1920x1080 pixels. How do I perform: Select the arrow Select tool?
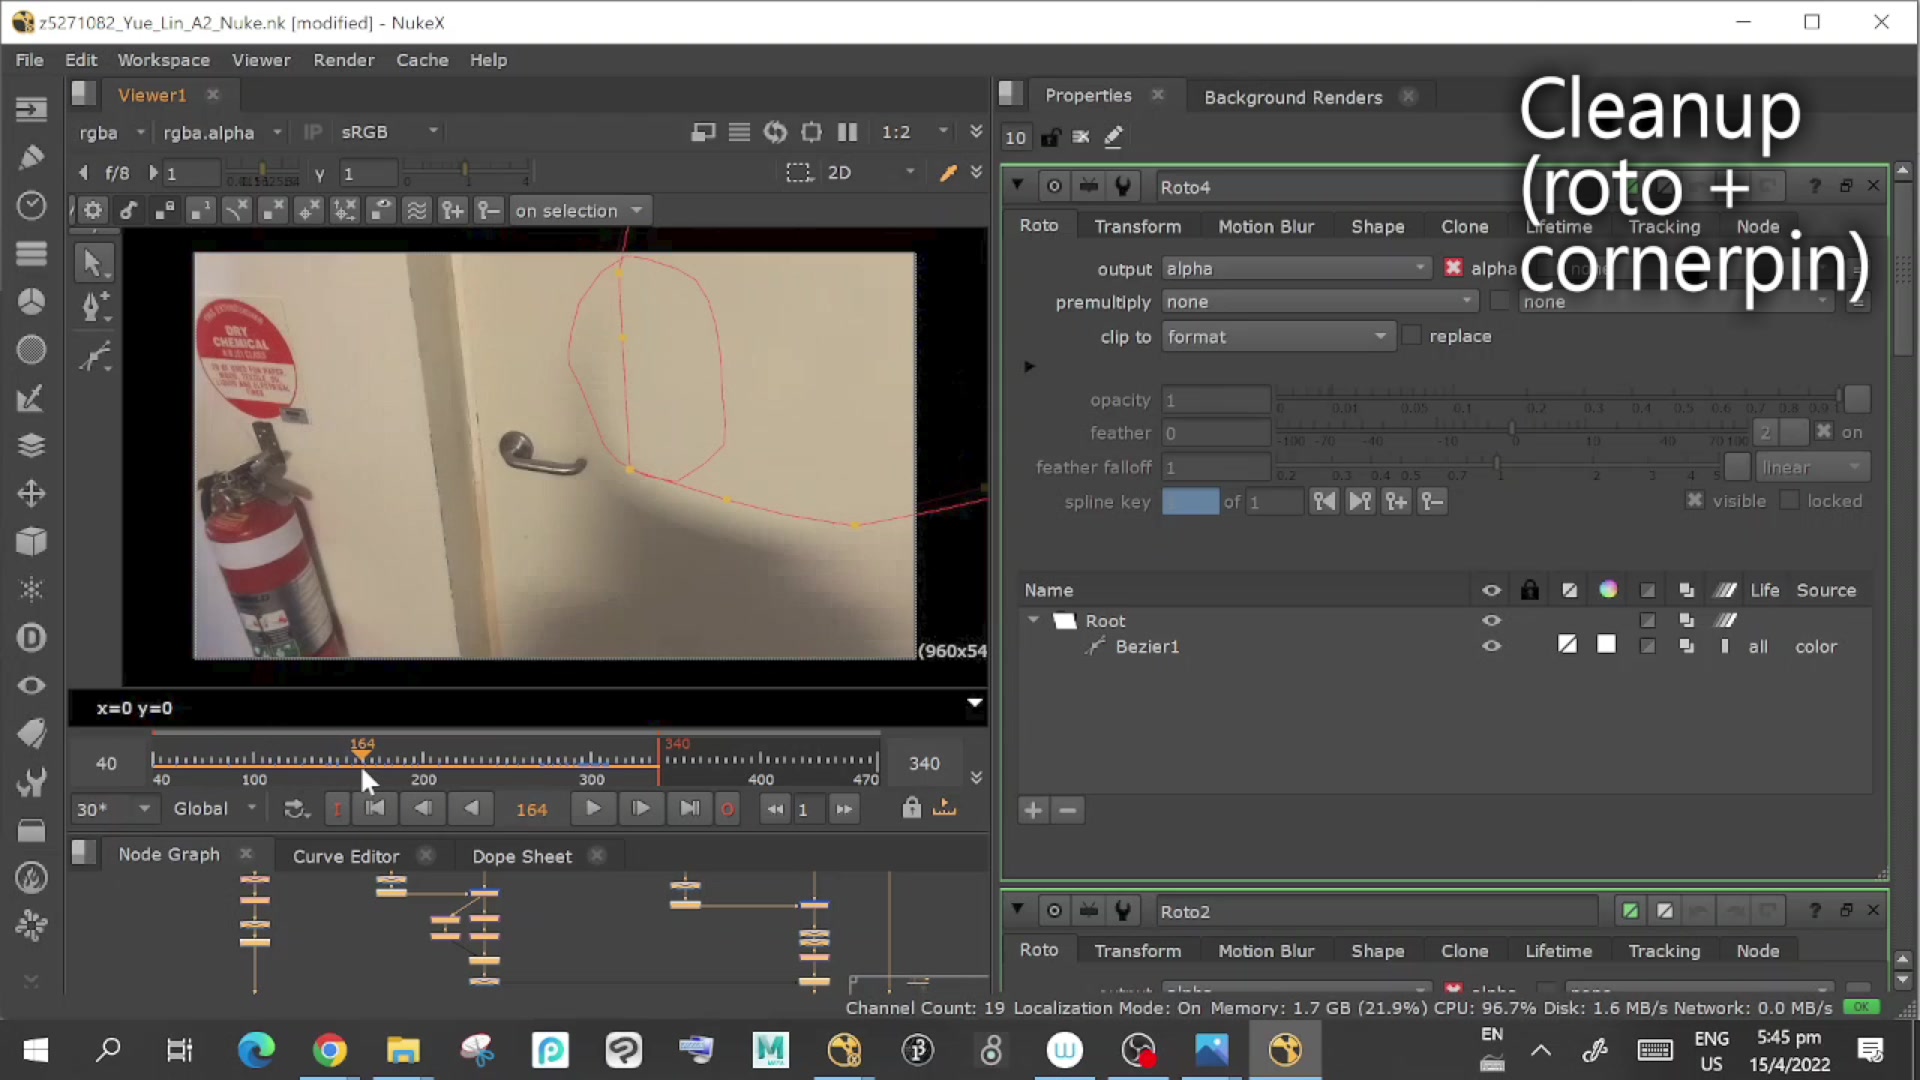[92, 263]
